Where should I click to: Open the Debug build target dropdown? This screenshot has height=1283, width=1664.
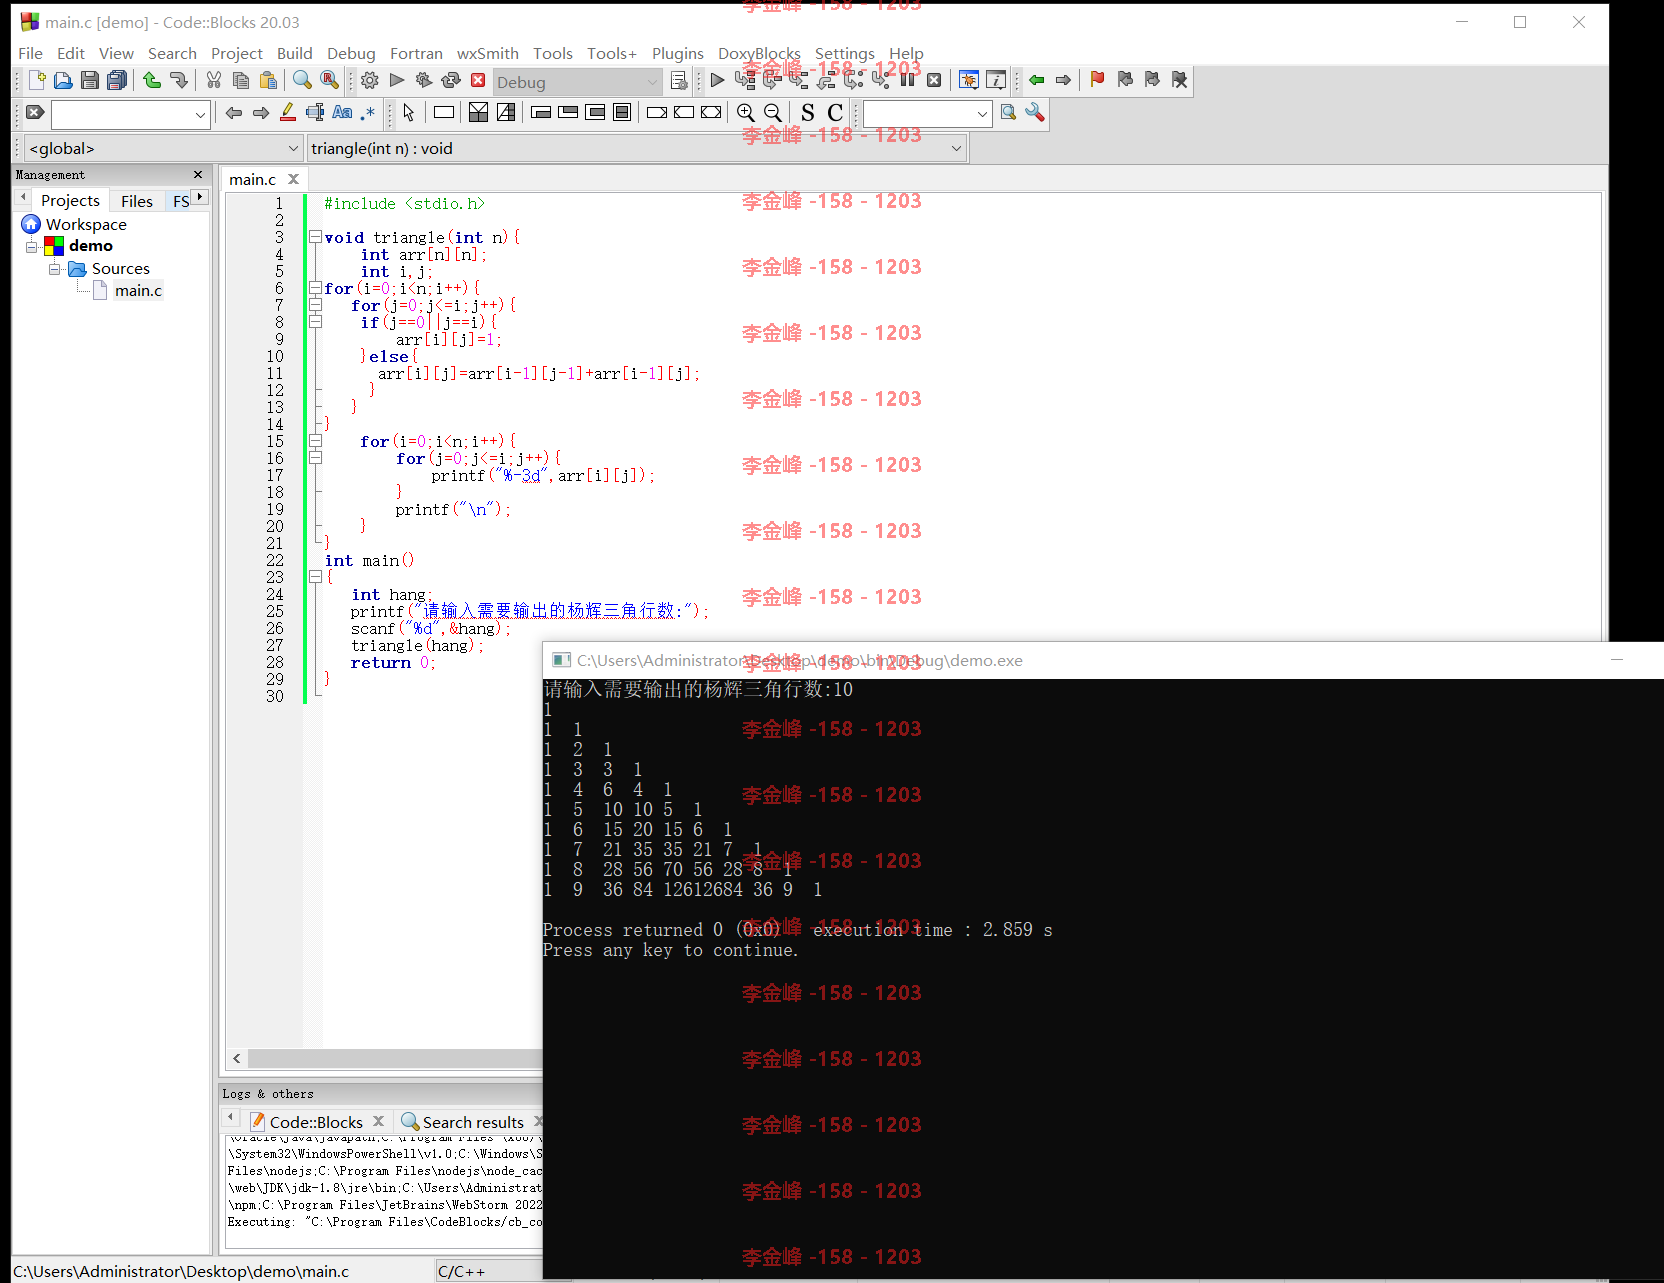(577, 82)
